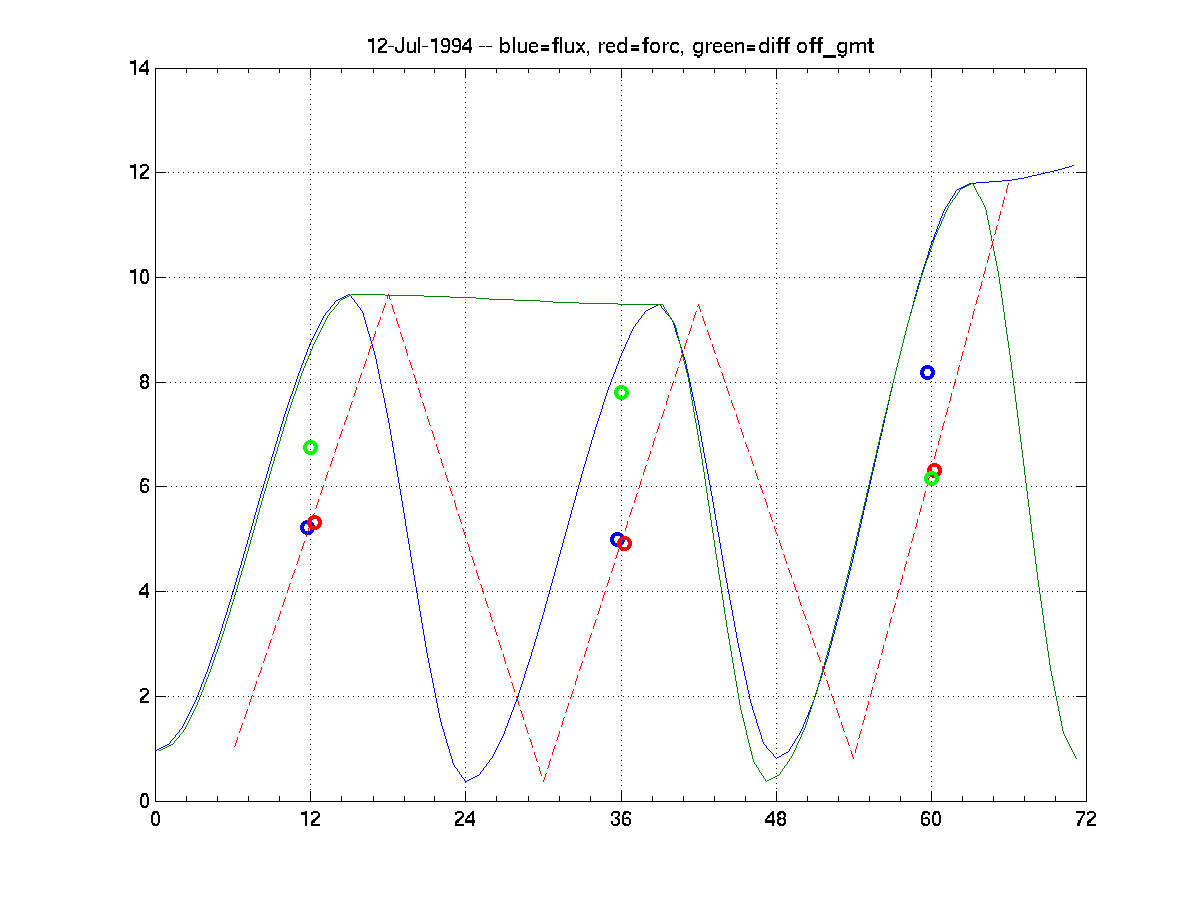Viewport: 1200px width, 900px height.
Task: Pick the red circle marker near x=60
Action: click(x=934, y=470)
